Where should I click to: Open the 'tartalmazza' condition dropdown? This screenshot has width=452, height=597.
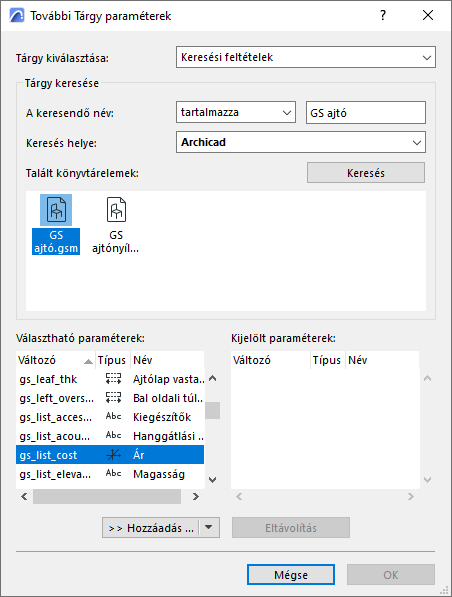point(236,112)
